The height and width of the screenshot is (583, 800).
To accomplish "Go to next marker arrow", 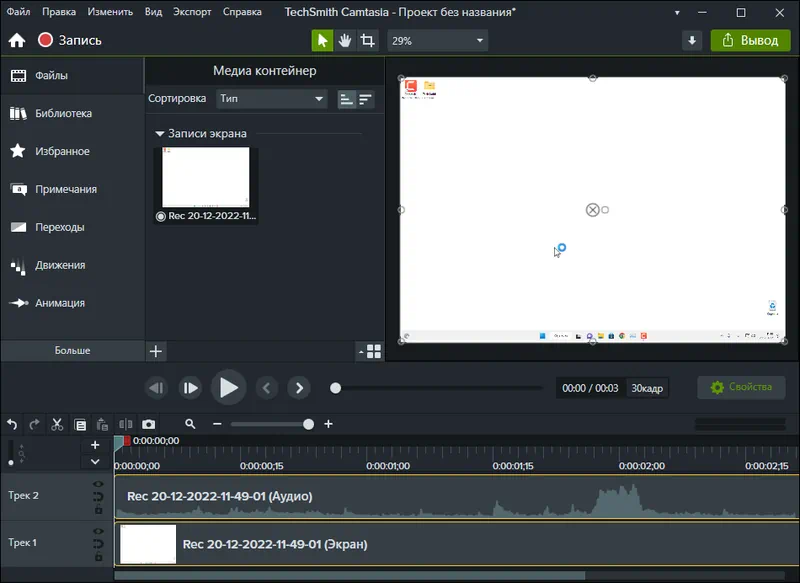I will pos(299,388).
